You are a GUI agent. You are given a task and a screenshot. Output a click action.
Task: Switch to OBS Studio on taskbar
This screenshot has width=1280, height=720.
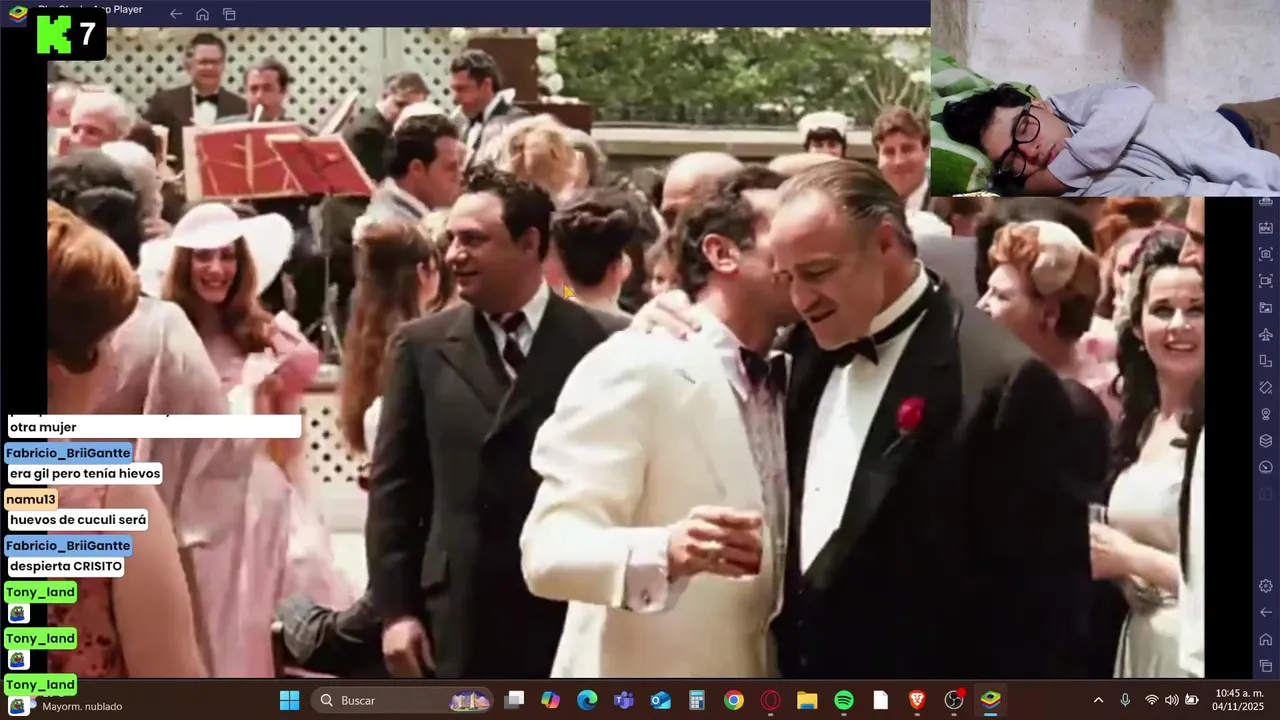954,700
